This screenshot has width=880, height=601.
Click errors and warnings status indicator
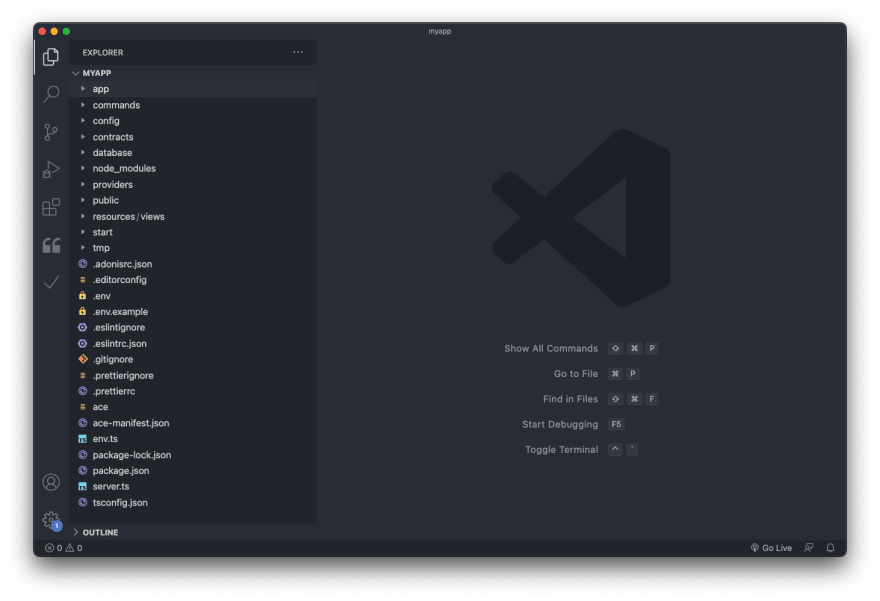click(63, 548)
